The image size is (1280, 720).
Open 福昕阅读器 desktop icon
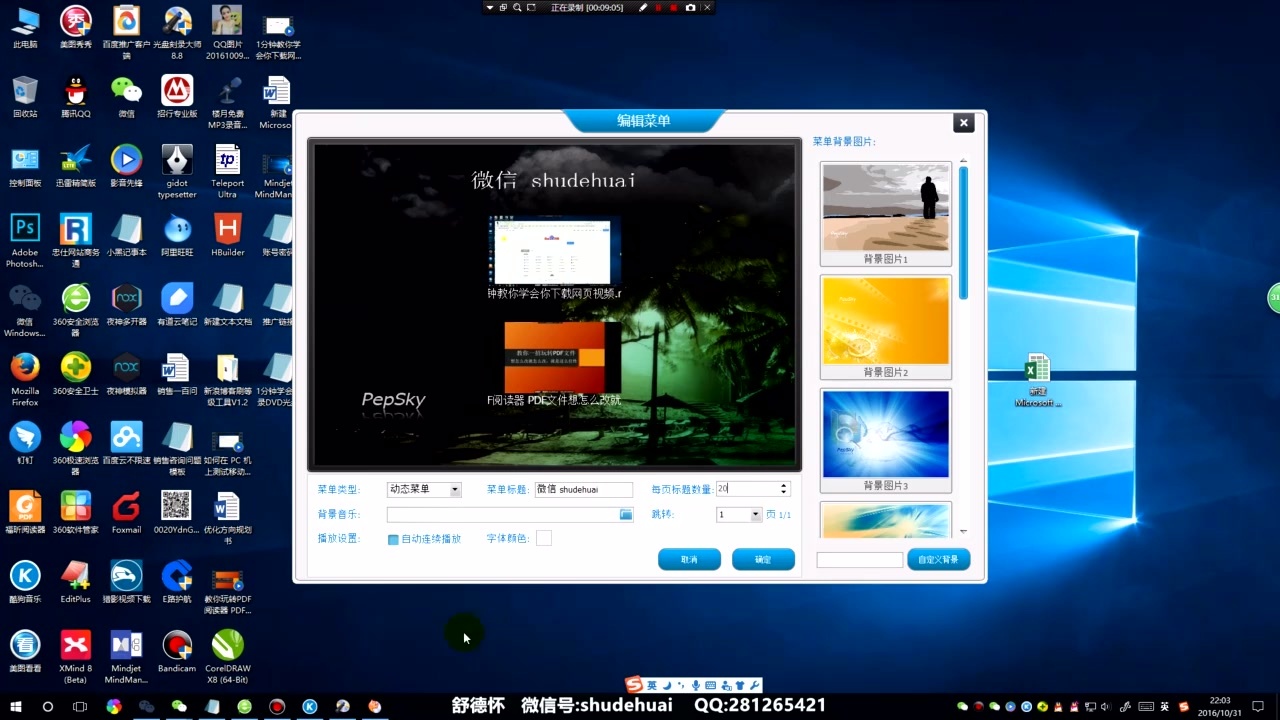coord(25,512)
